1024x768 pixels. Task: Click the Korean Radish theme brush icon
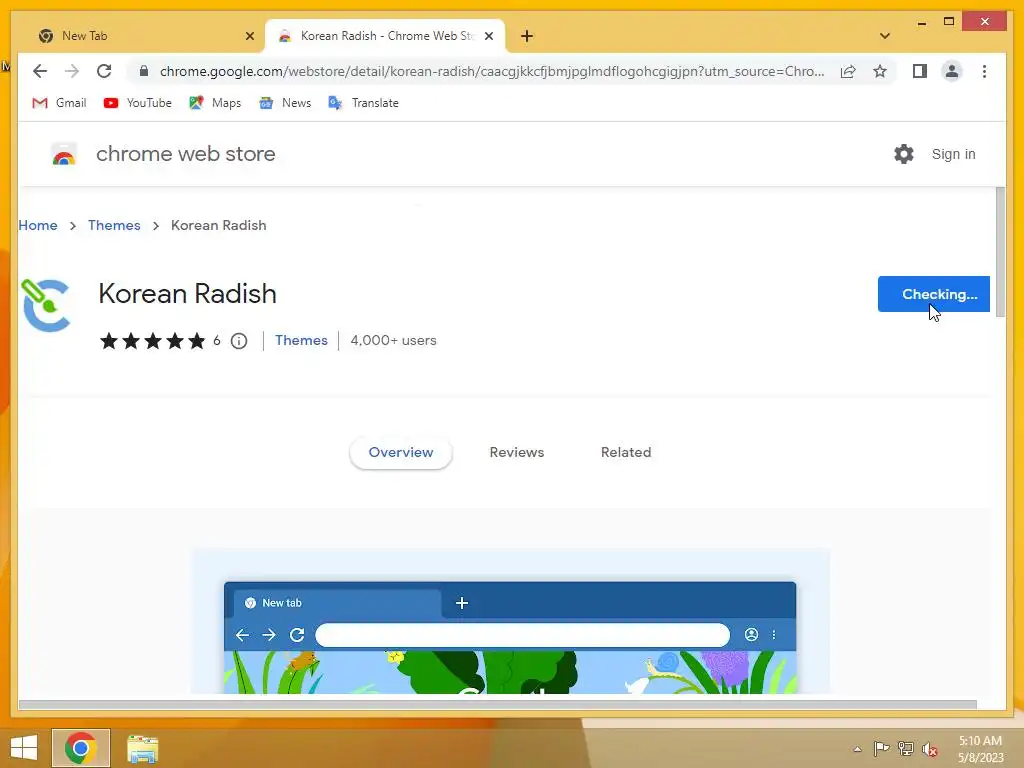[46, 305]
